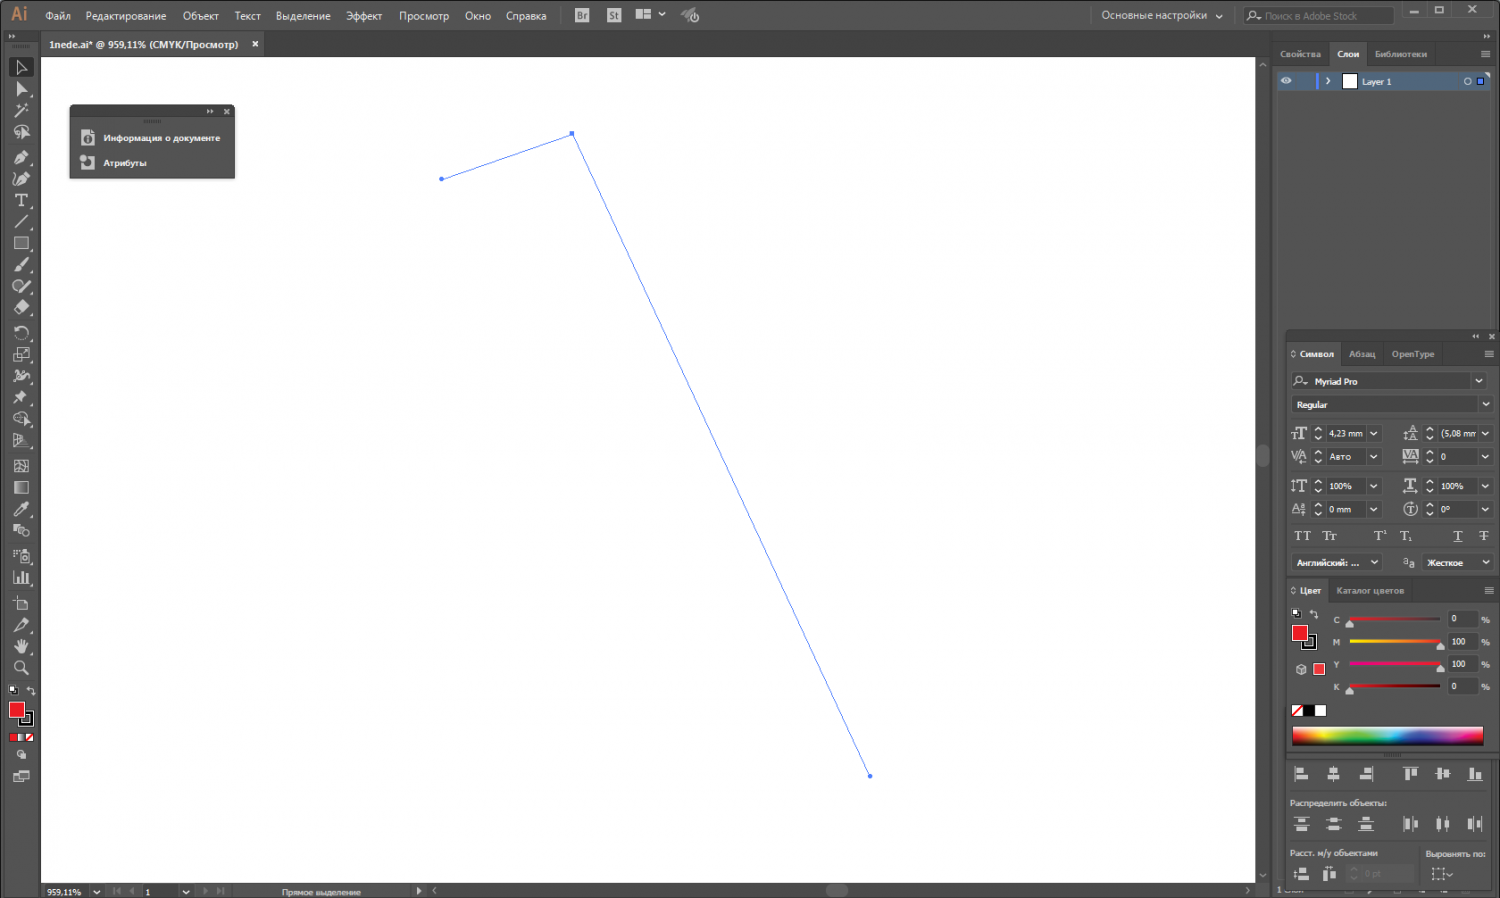Switch to Свойства panel tab

pos(1300,54)
